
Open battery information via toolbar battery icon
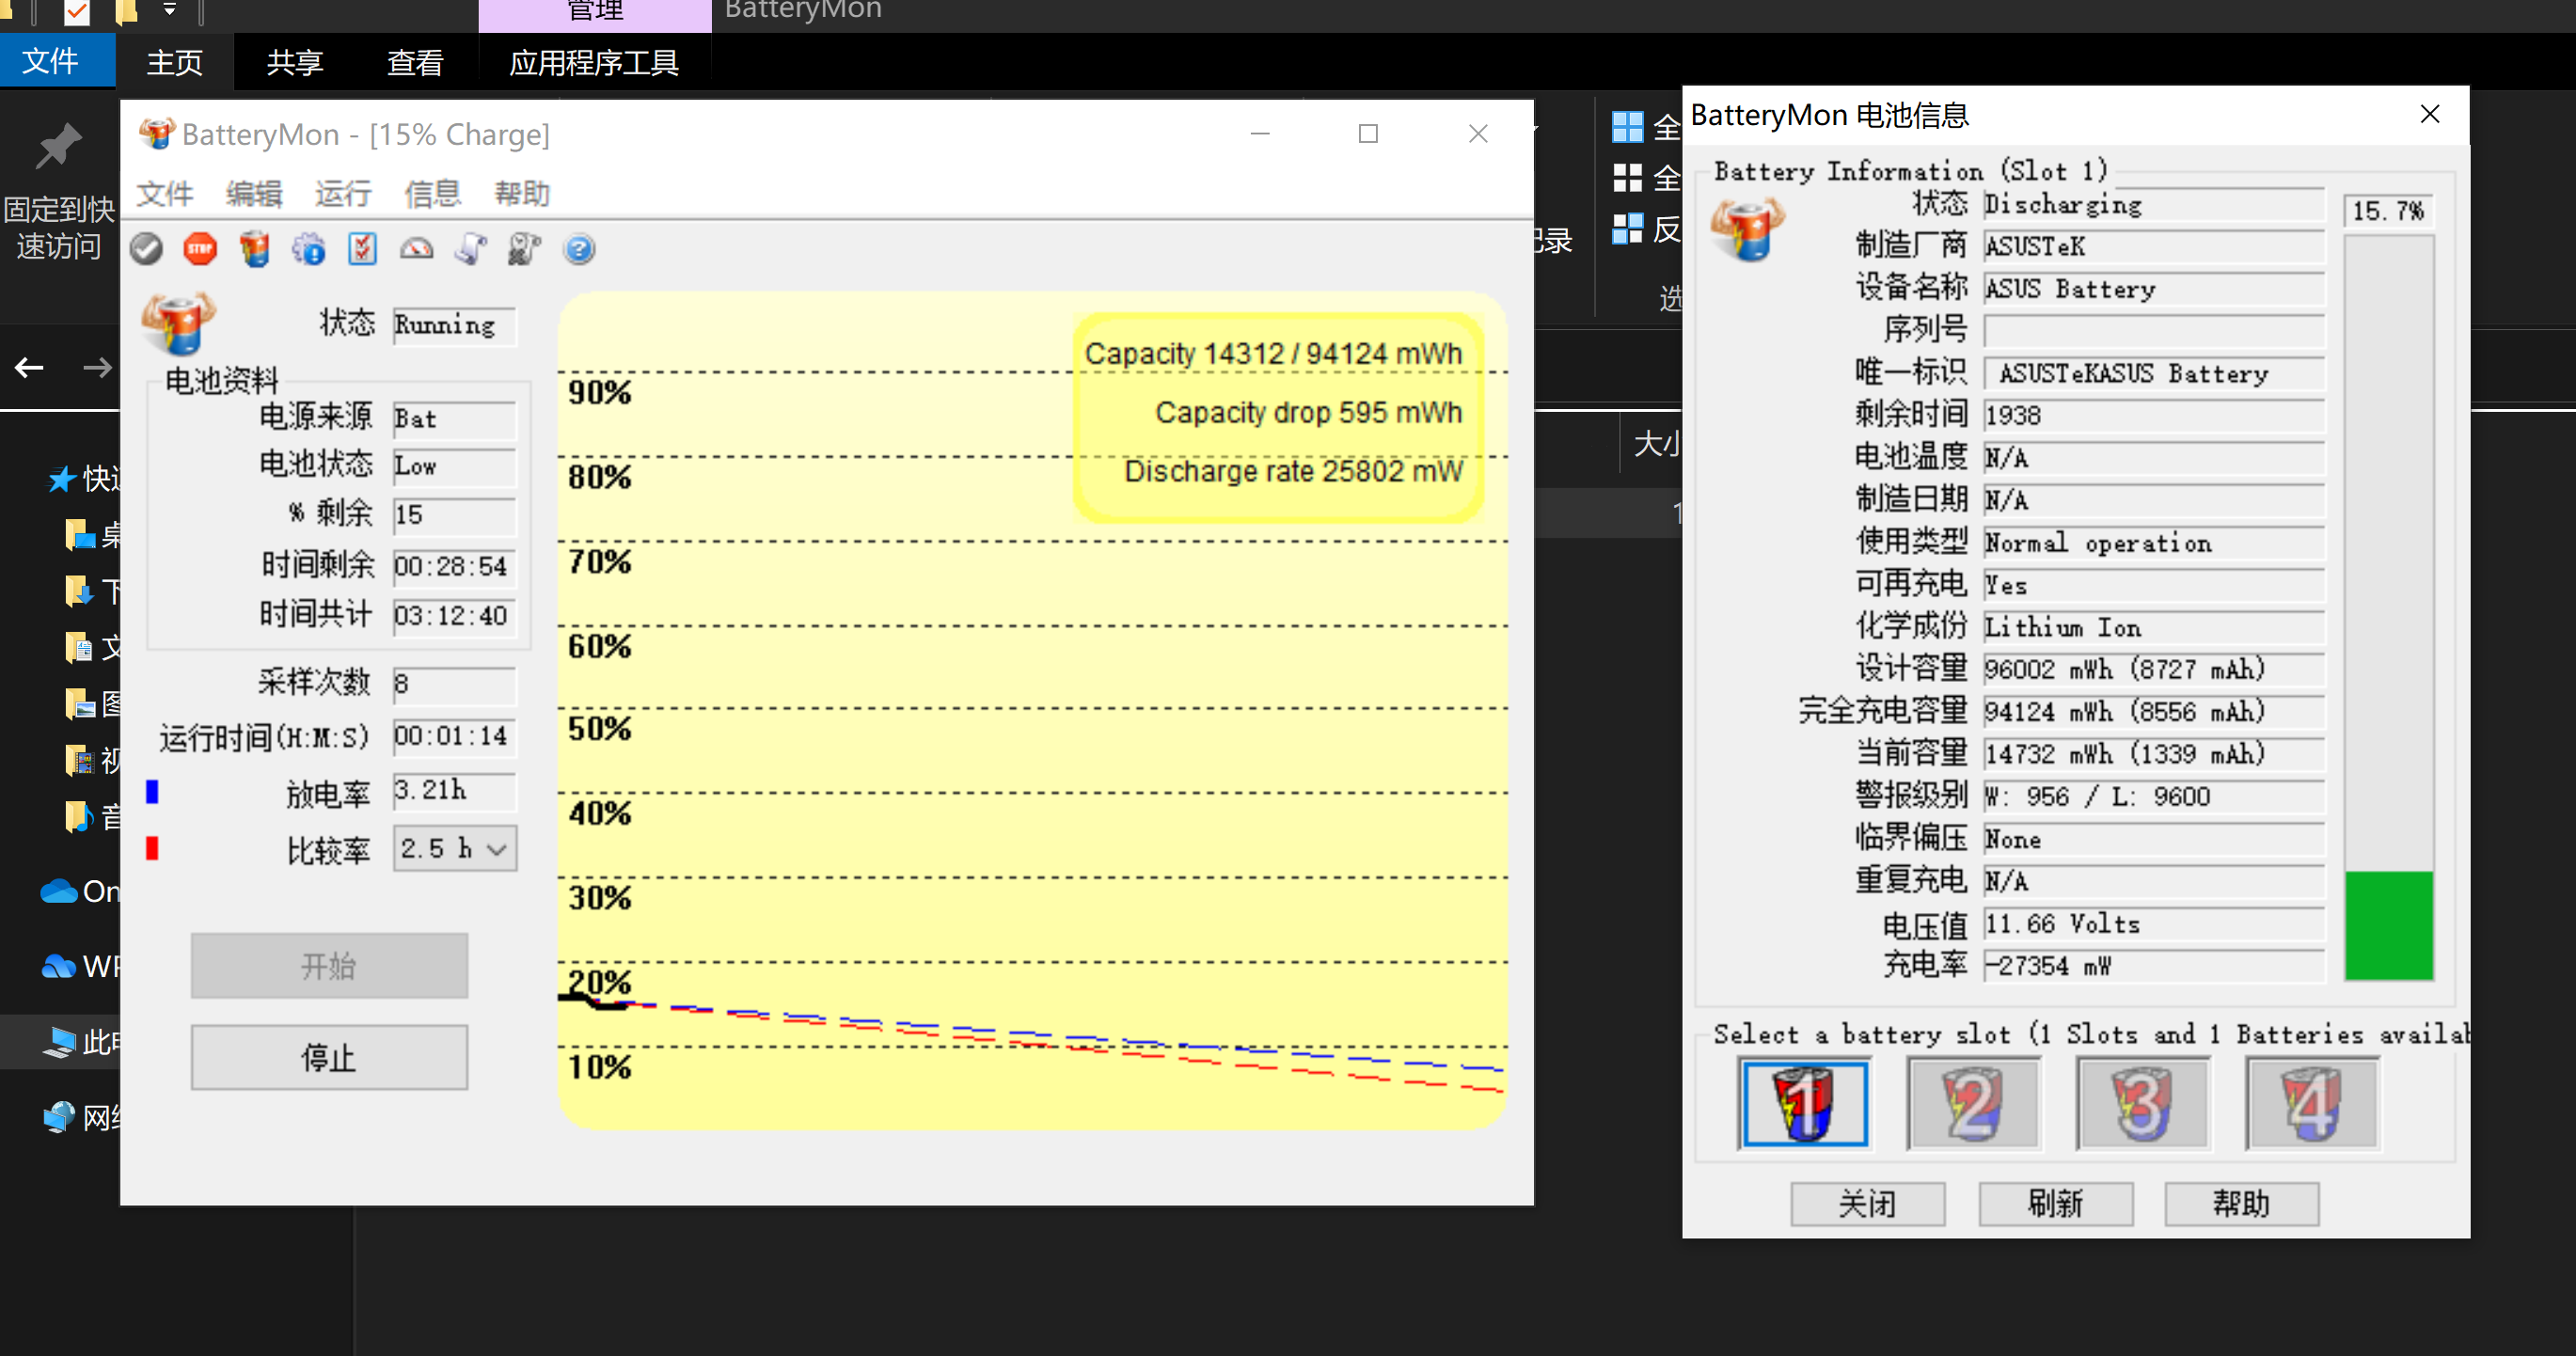pyautogui.click(x=255, y=249)
